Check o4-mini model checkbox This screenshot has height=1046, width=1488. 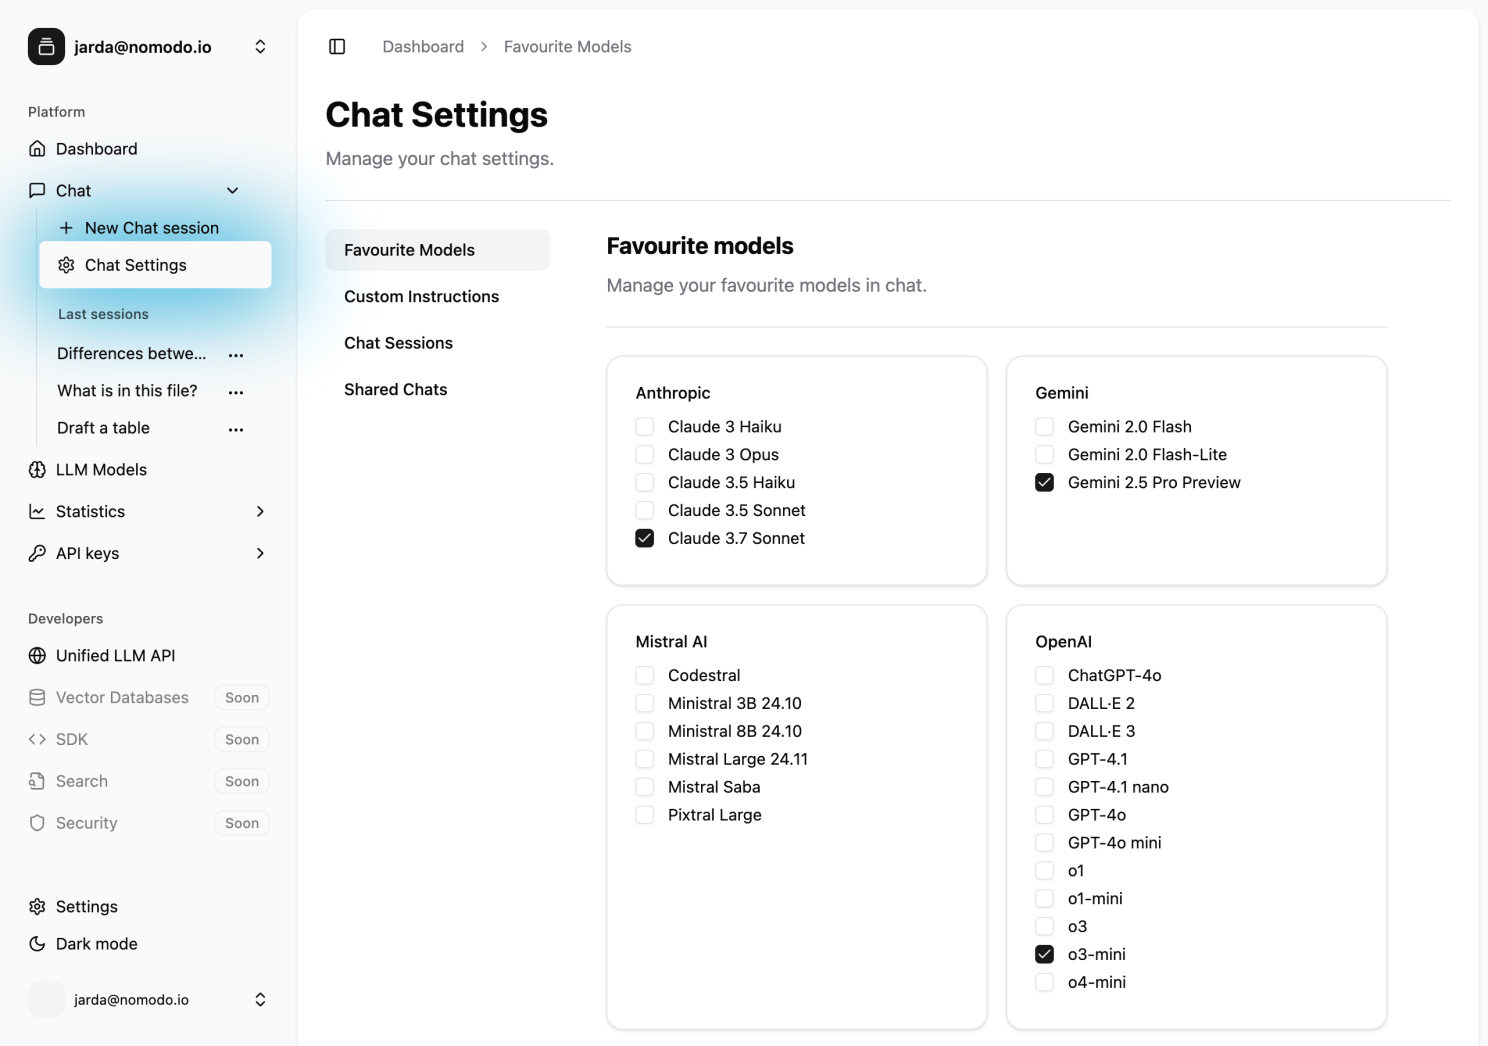pyautogui.click(x=1045, y=982)
